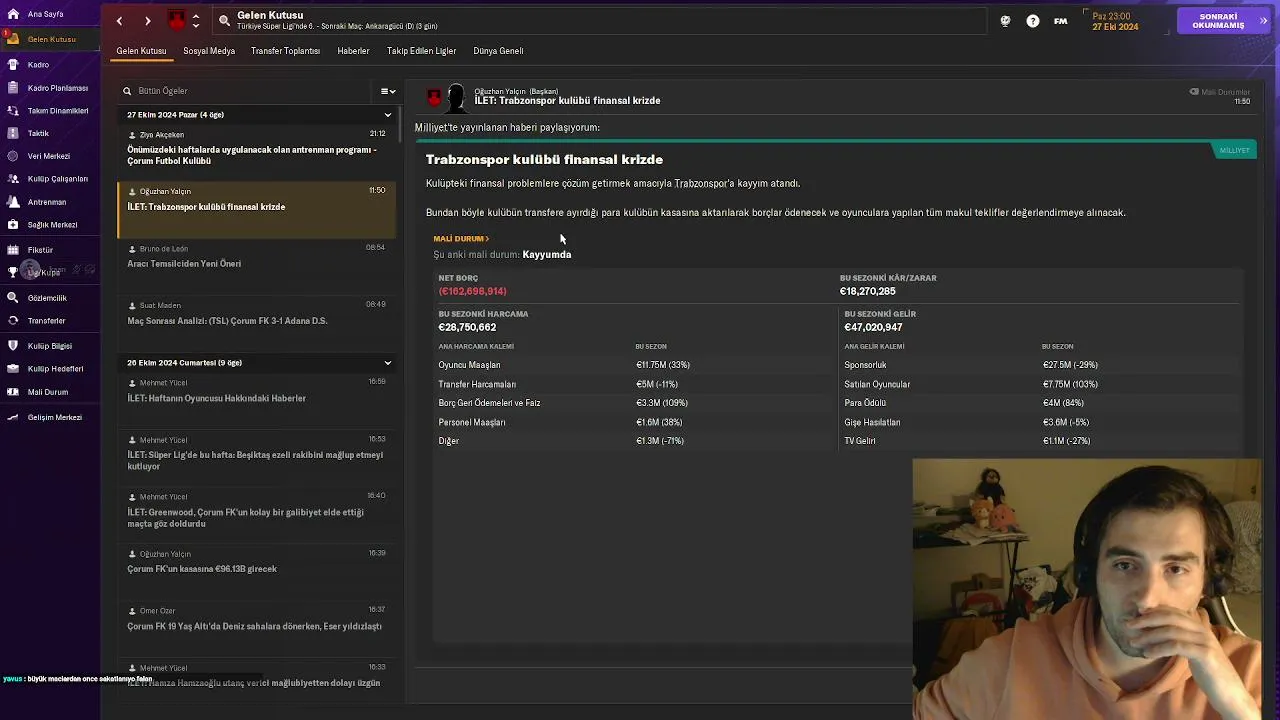Open the world globe icon
Image resolution: width=1280 pixels, height=720 pixels.
click(x=1005, y=21)
